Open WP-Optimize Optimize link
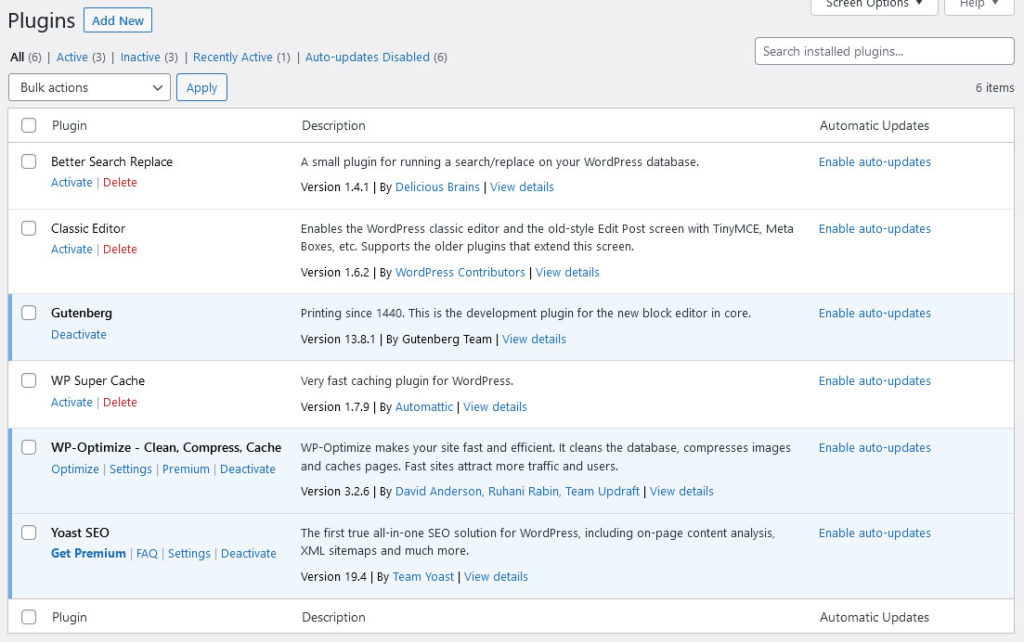 pyautogui.click(x=75, y=469)
